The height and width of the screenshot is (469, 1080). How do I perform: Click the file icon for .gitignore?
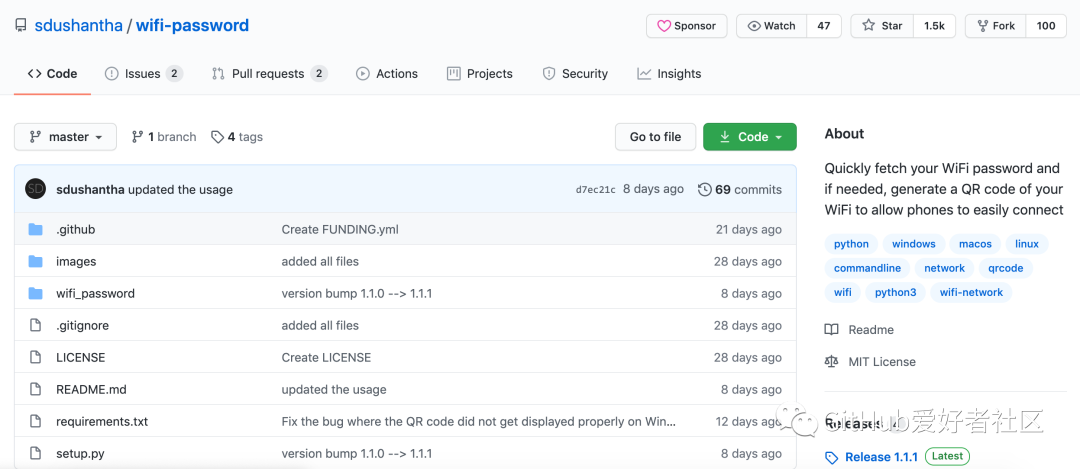coord(36,325)
